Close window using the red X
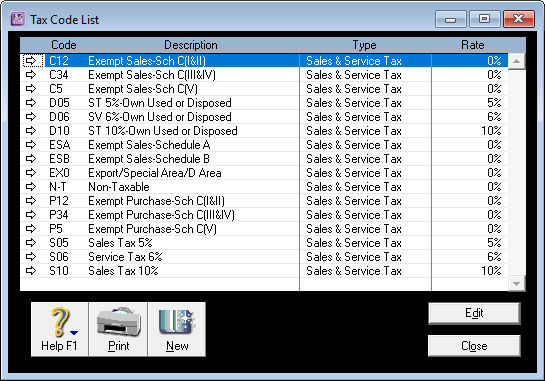The height and width of the screenshot is (381, 545). tap(519, 19)
